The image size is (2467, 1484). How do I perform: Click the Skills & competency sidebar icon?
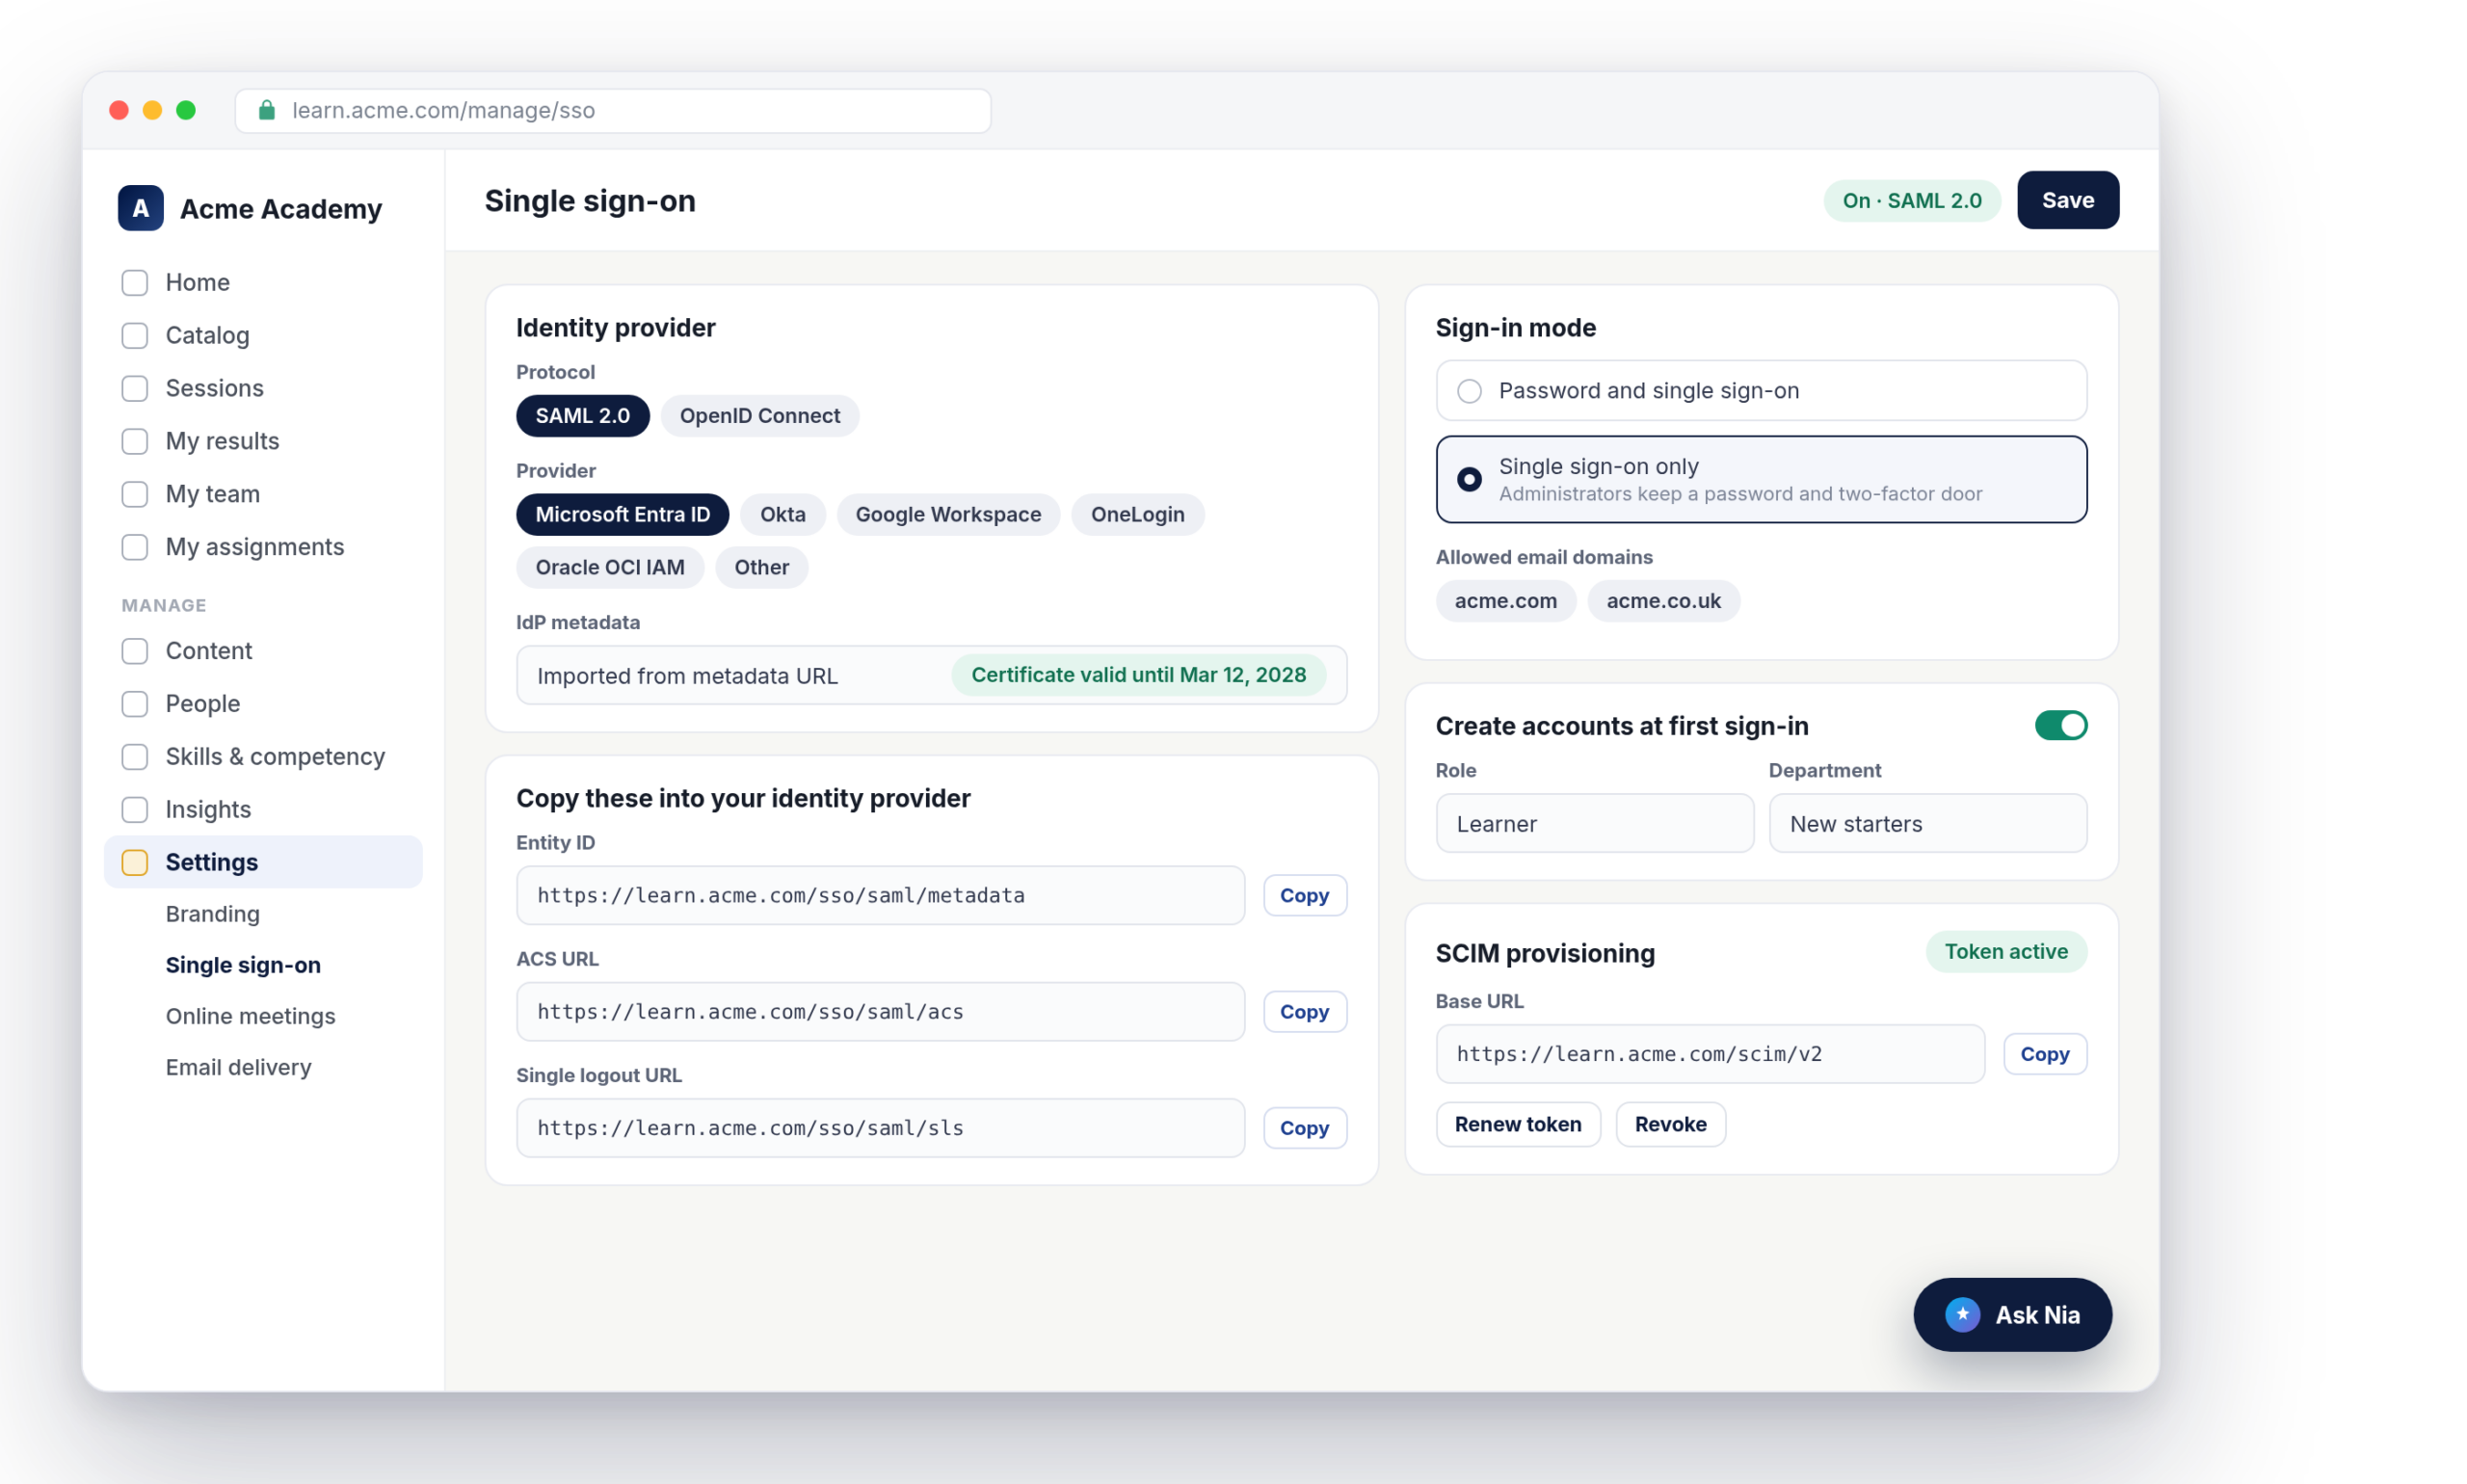click(x=134, y=757)
